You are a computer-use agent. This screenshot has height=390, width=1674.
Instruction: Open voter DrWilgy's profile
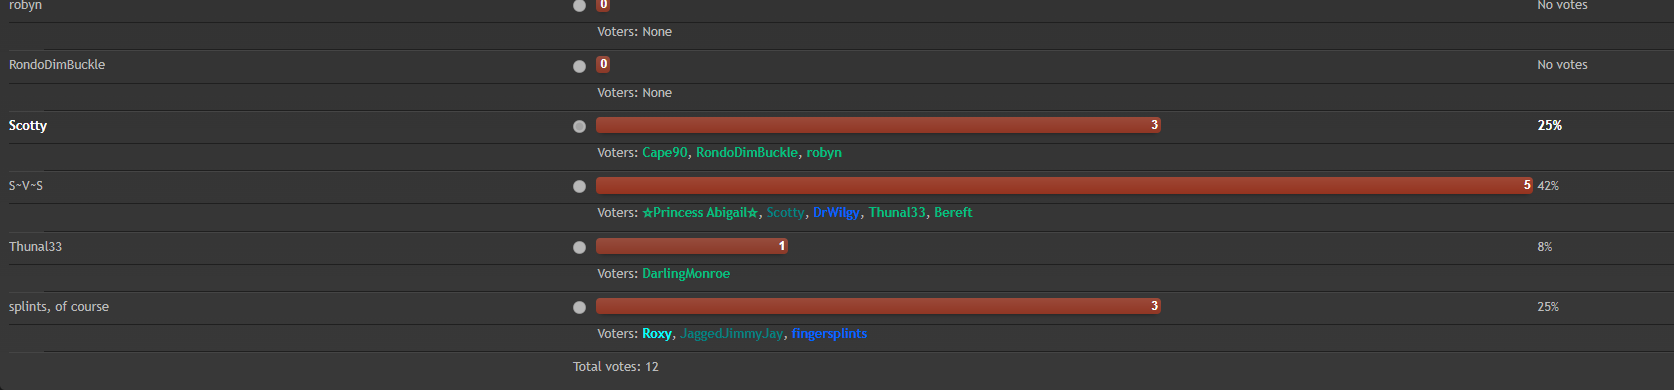[x=836, y=213]
